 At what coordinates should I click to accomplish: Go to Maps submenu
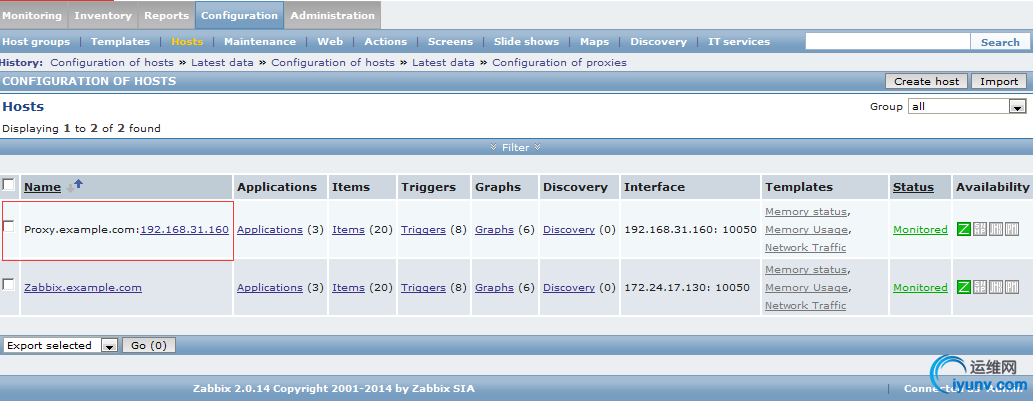coord(594,41)
